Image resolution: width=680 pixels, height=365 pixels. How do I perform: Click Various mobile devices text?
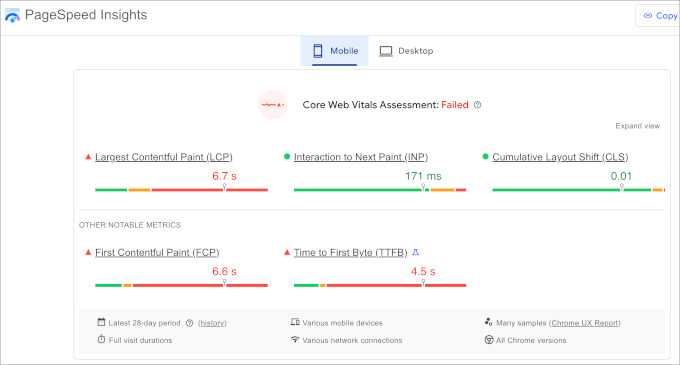pyautogui.click(x=342, y=323)
